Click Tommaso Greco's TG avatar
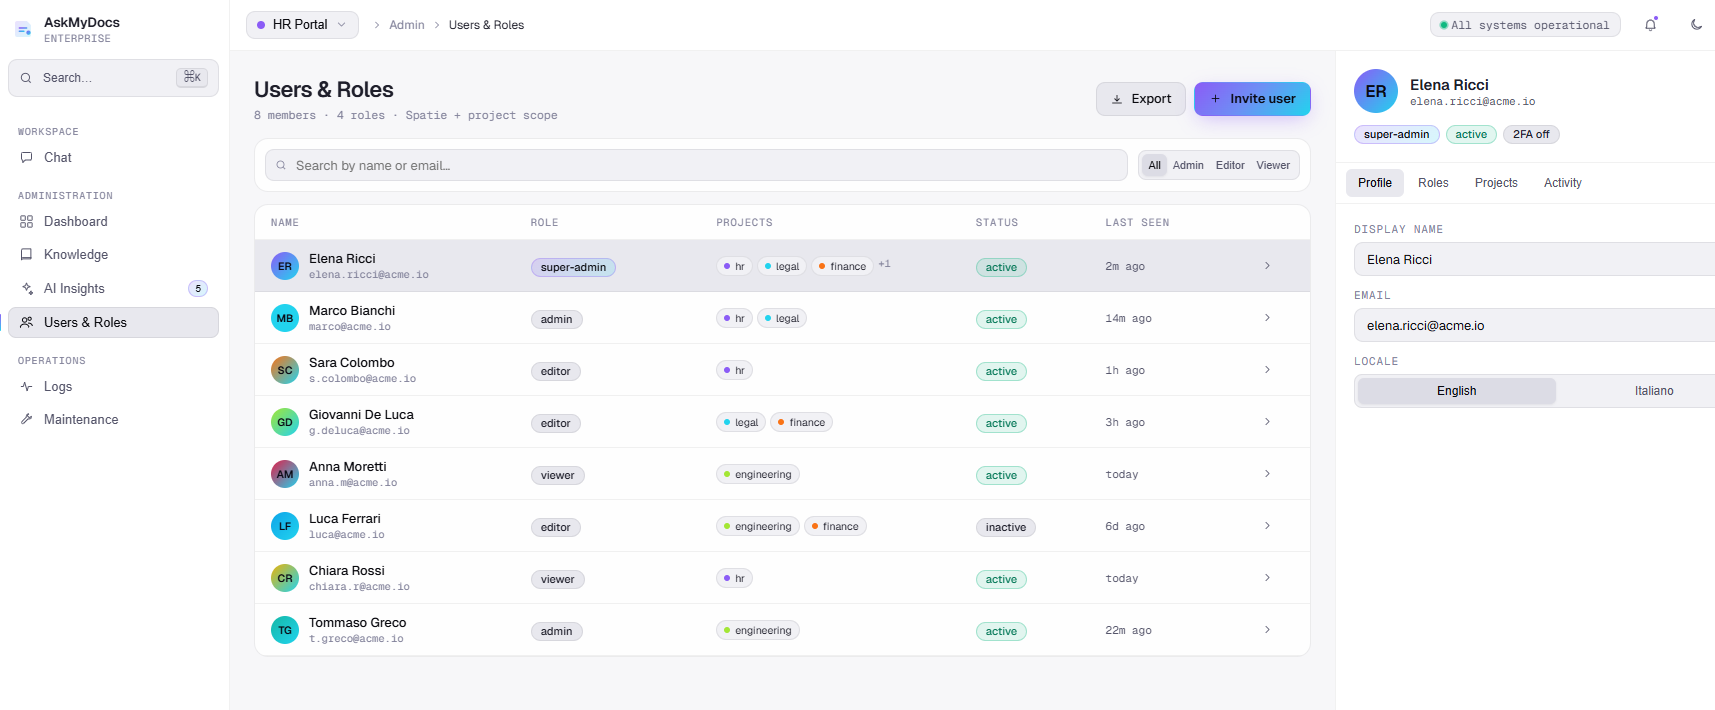The width and height of the screenshot is (1715, 710). pyautogui.click(x=285, y=630)
